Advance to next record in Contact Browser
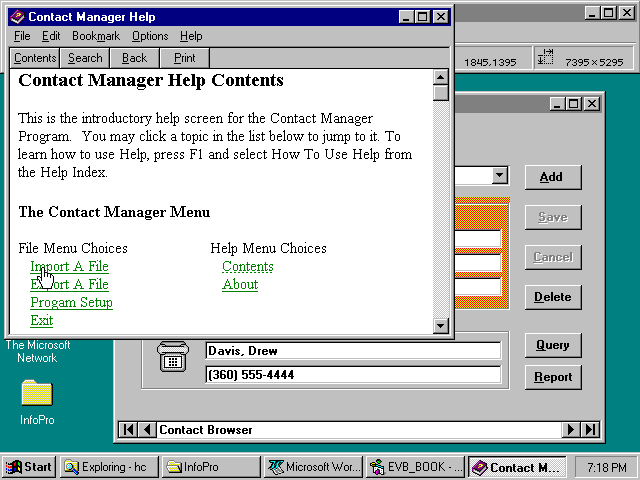Image resolution: width=640 pixels, height=480 pixels. point(571,430)
